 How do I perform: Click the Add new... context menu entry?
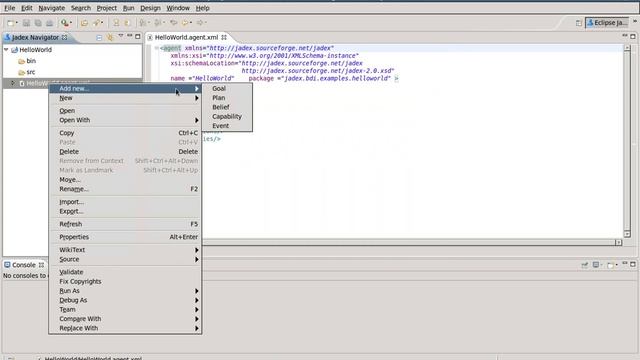[x=125, y=88]
